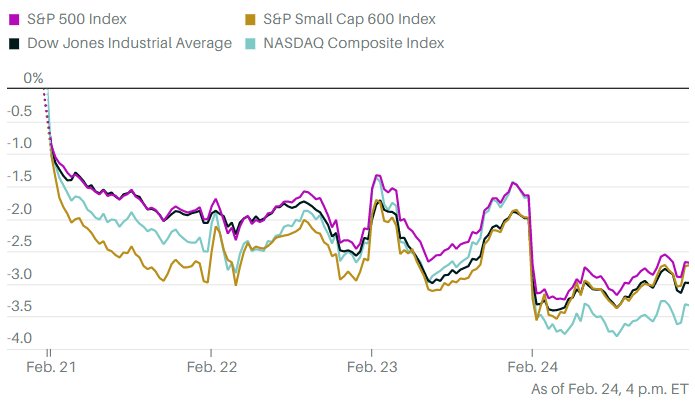Click the black Dow Jones legend swatch
The image size is (695, 401).
tap(14, 43)
